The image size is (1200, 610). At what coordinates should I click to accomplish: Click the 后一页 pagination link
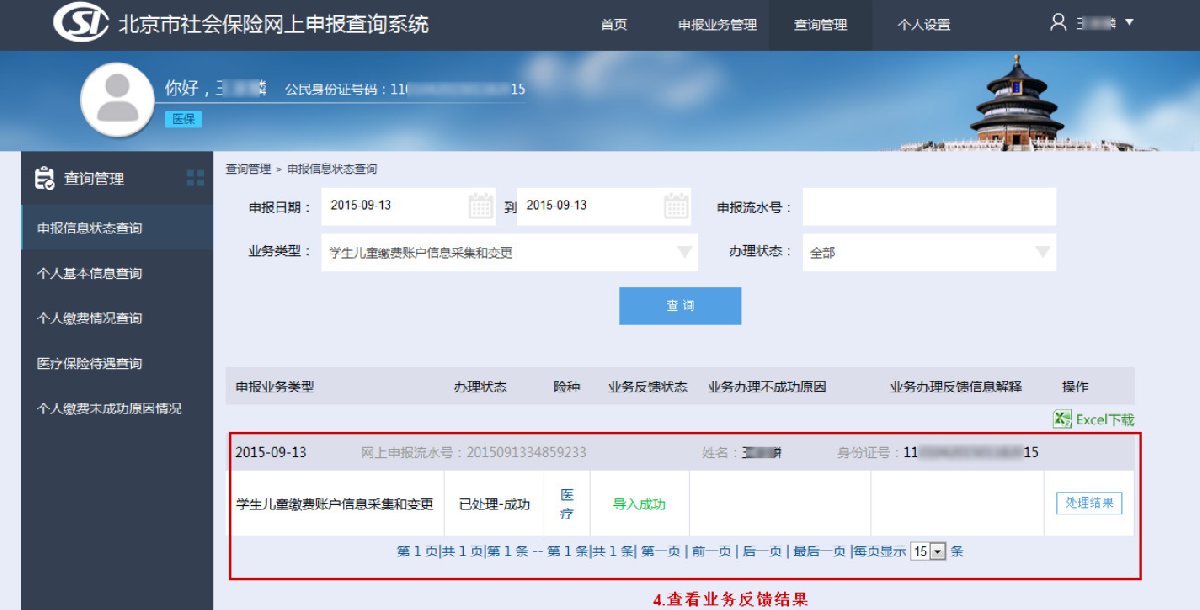762,551
